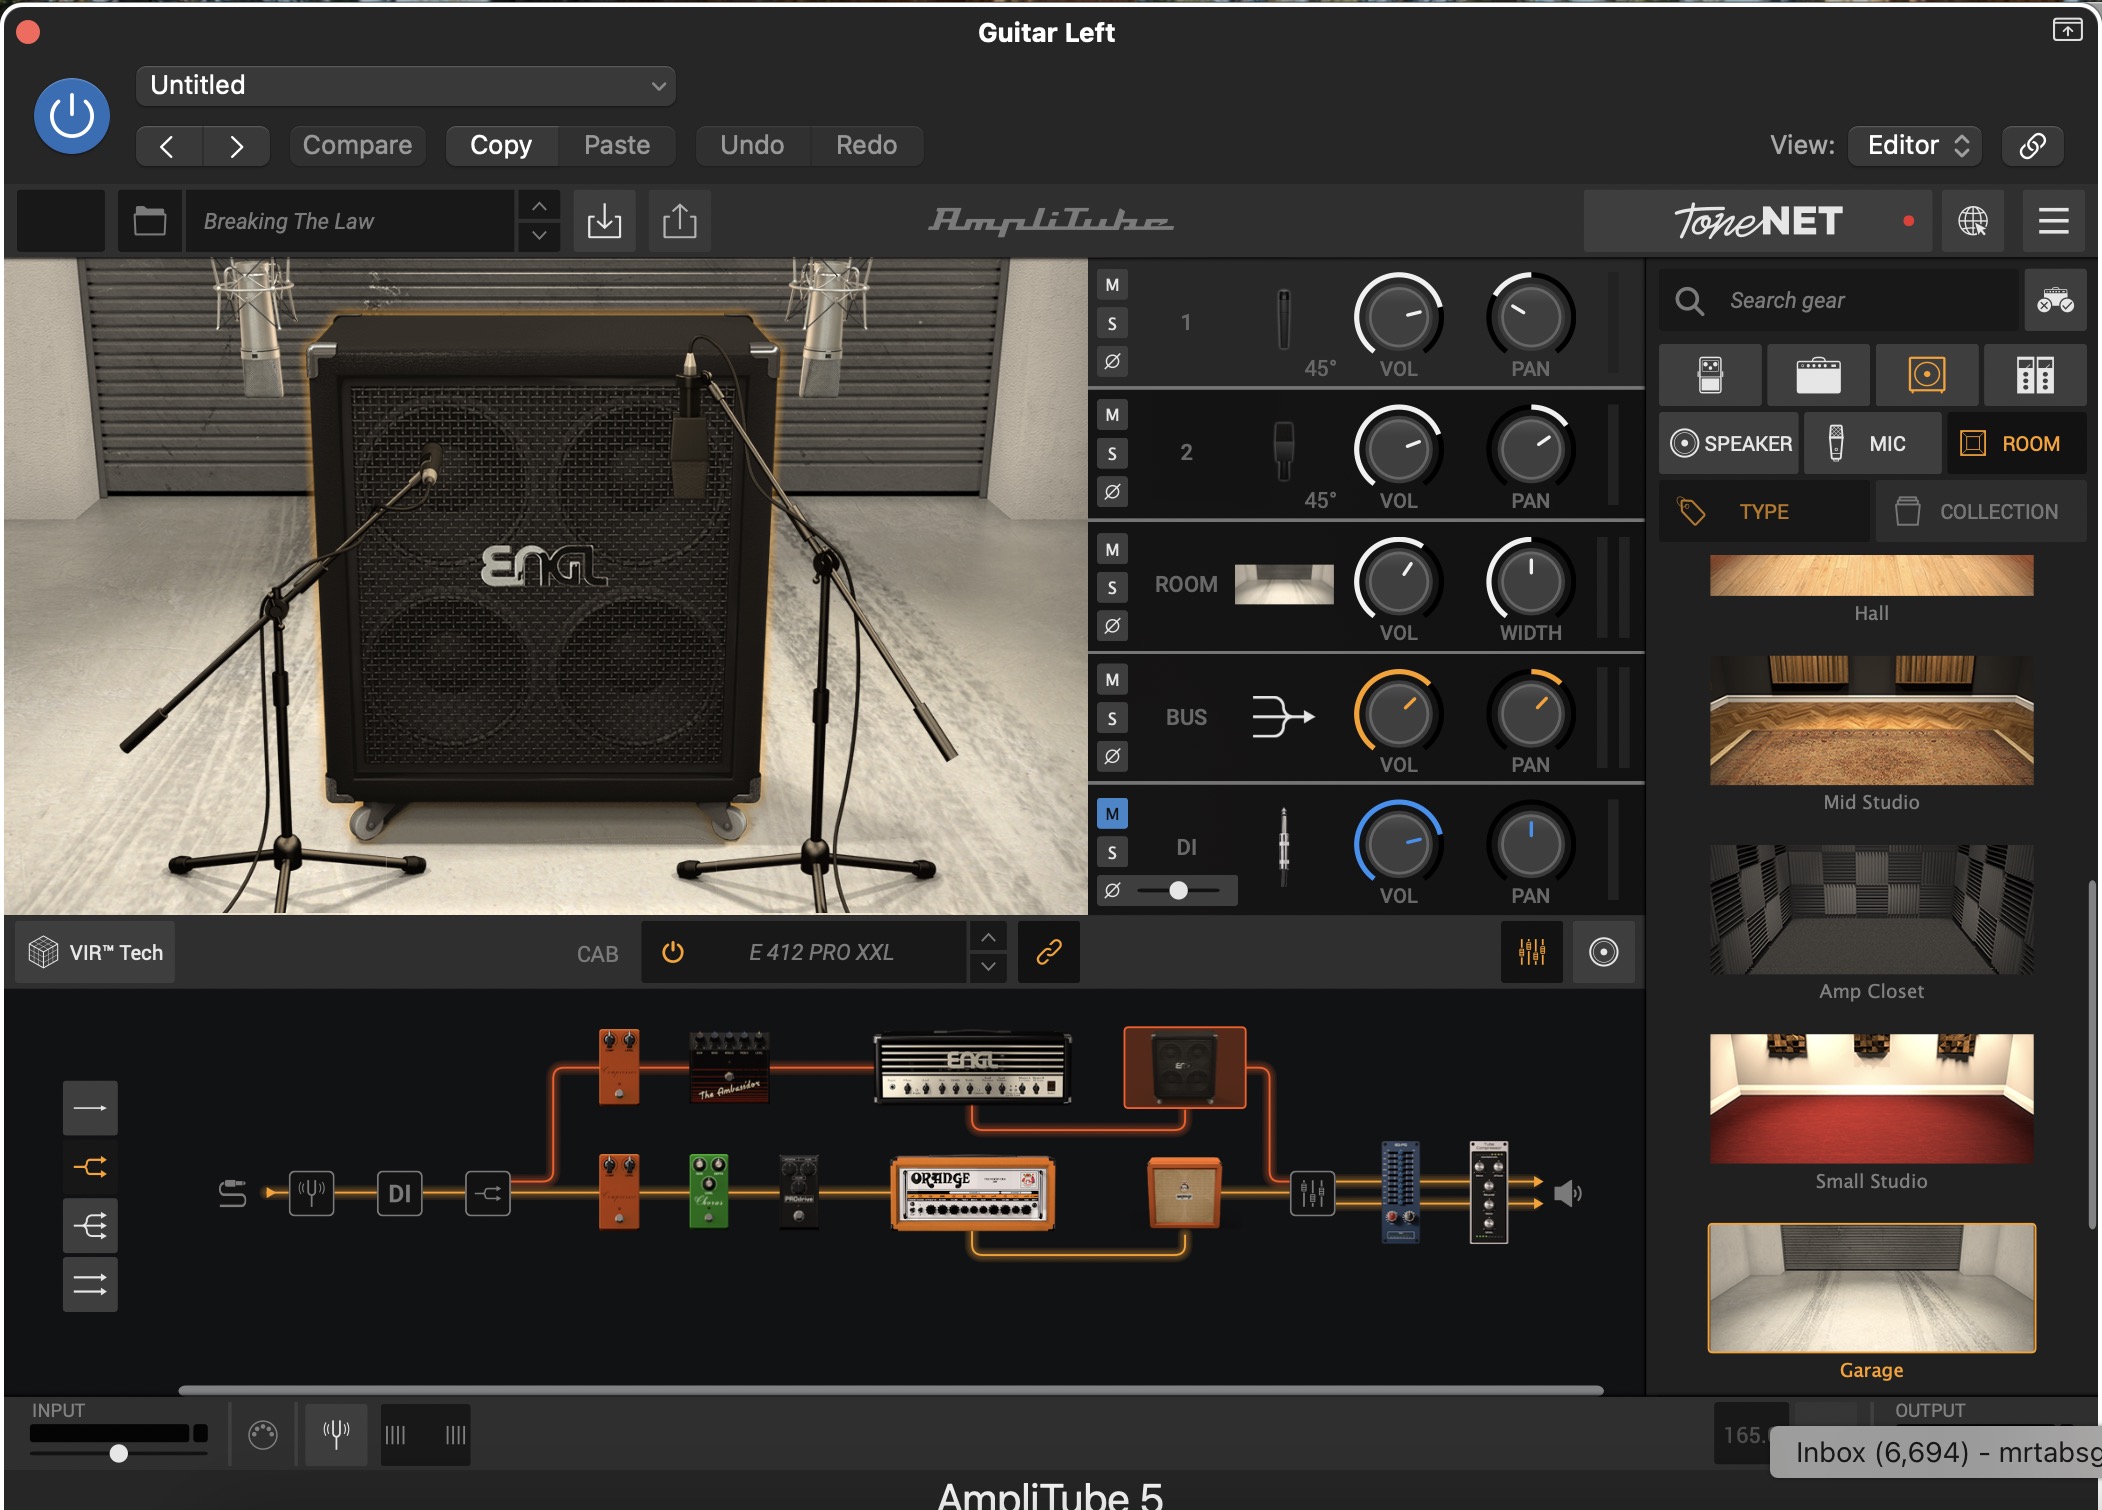Open the preset browser folder icon

point(150,221)
